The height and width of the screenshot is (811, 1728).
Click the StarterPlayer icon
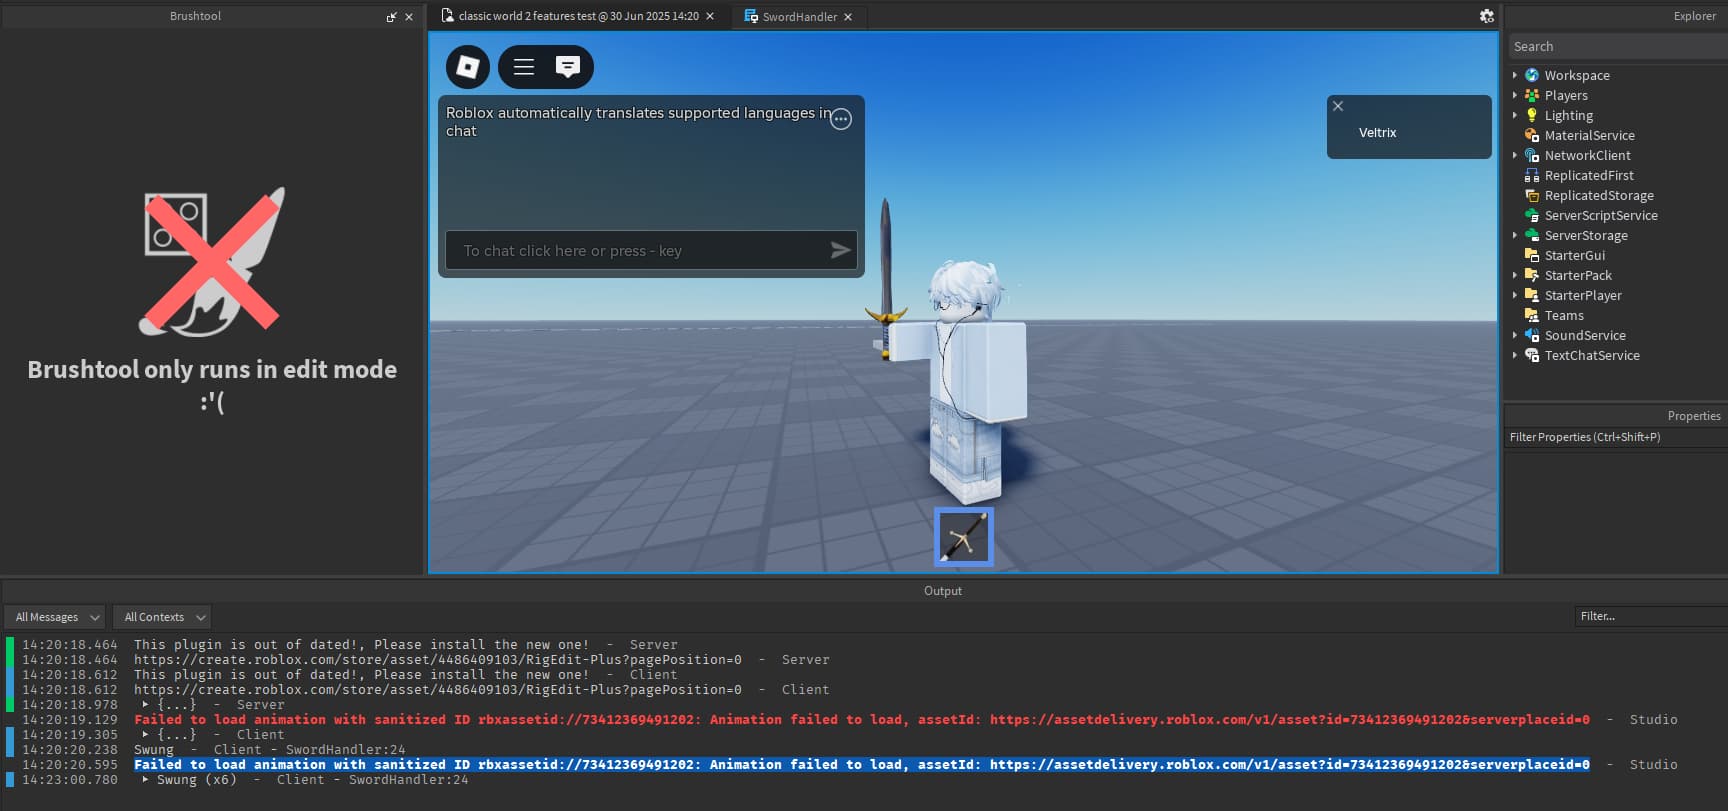click(1532, 295)
